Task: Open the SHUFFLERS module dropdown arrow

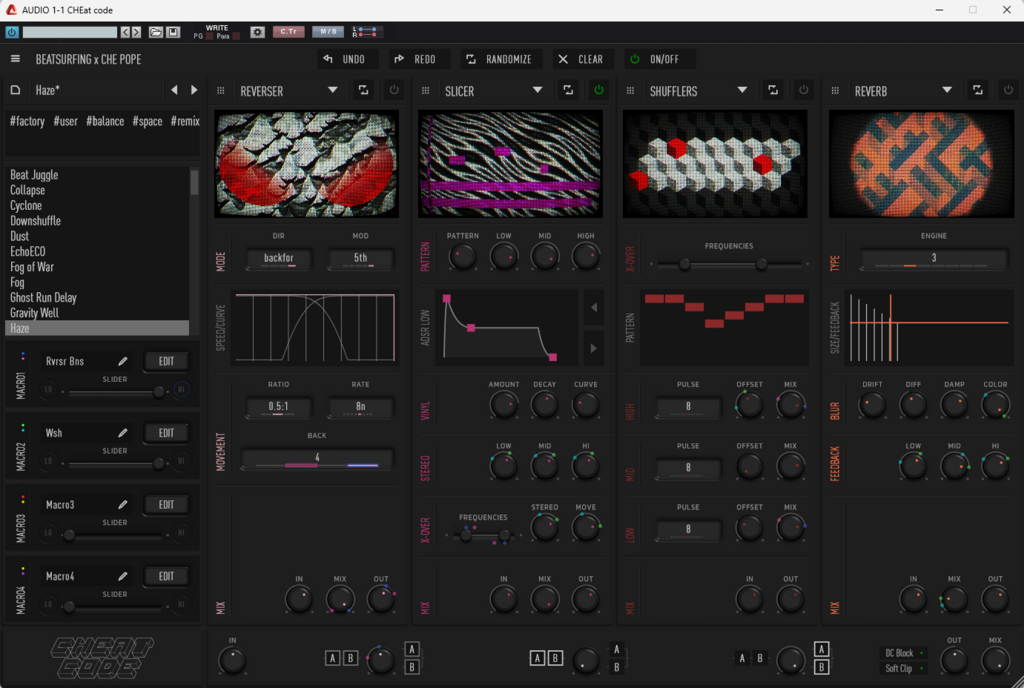Action: (x=742, y=90)
